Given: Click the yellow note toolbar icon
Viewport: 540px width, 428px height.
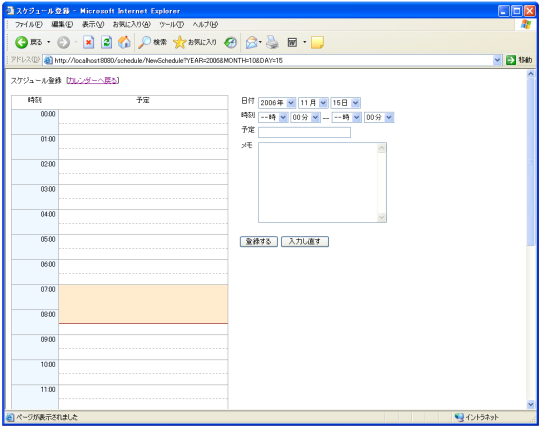Looking at the screenshot, I should (317, 42).
